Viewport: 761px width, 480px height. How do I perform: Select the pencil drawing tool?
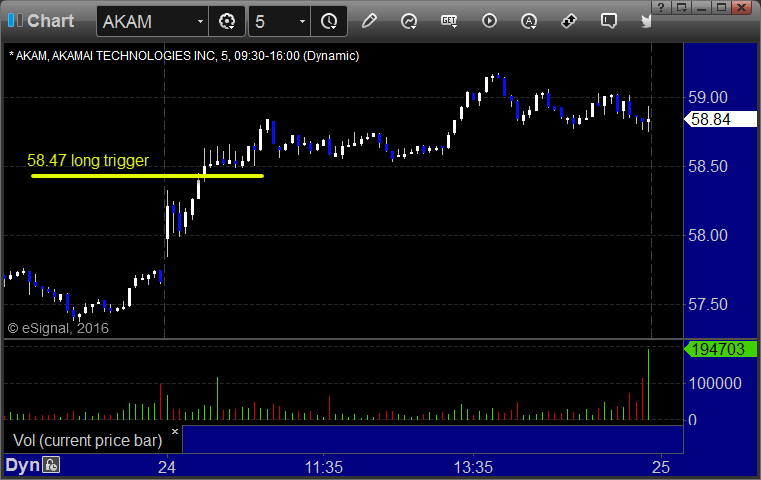pyautogui.click(x=369, y=21)
